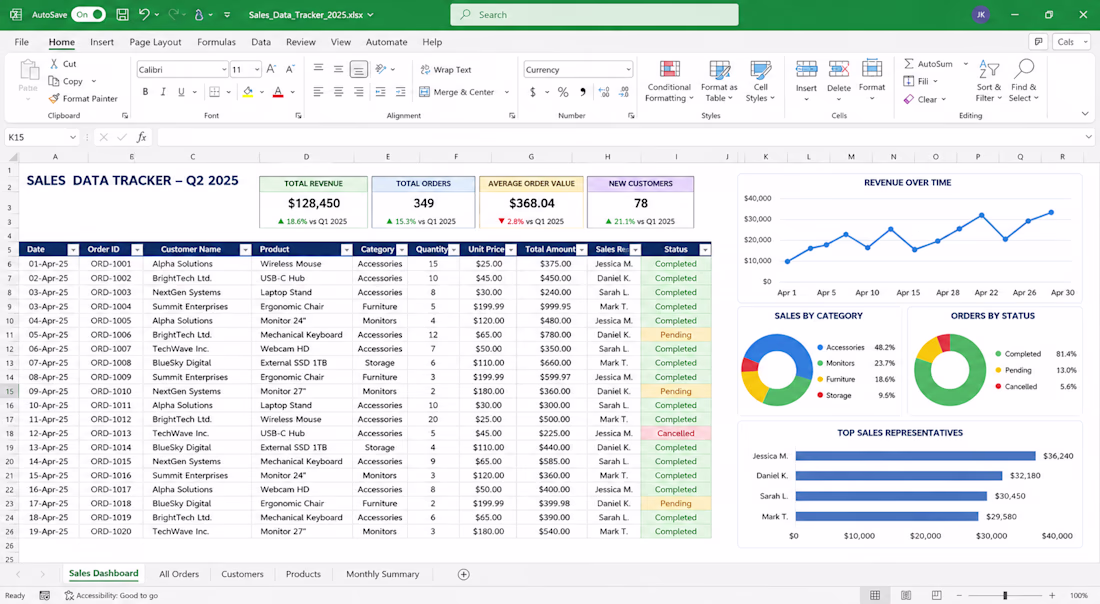
Task: Click the Font Color red A swatch
Action: [x=278, y=92]
